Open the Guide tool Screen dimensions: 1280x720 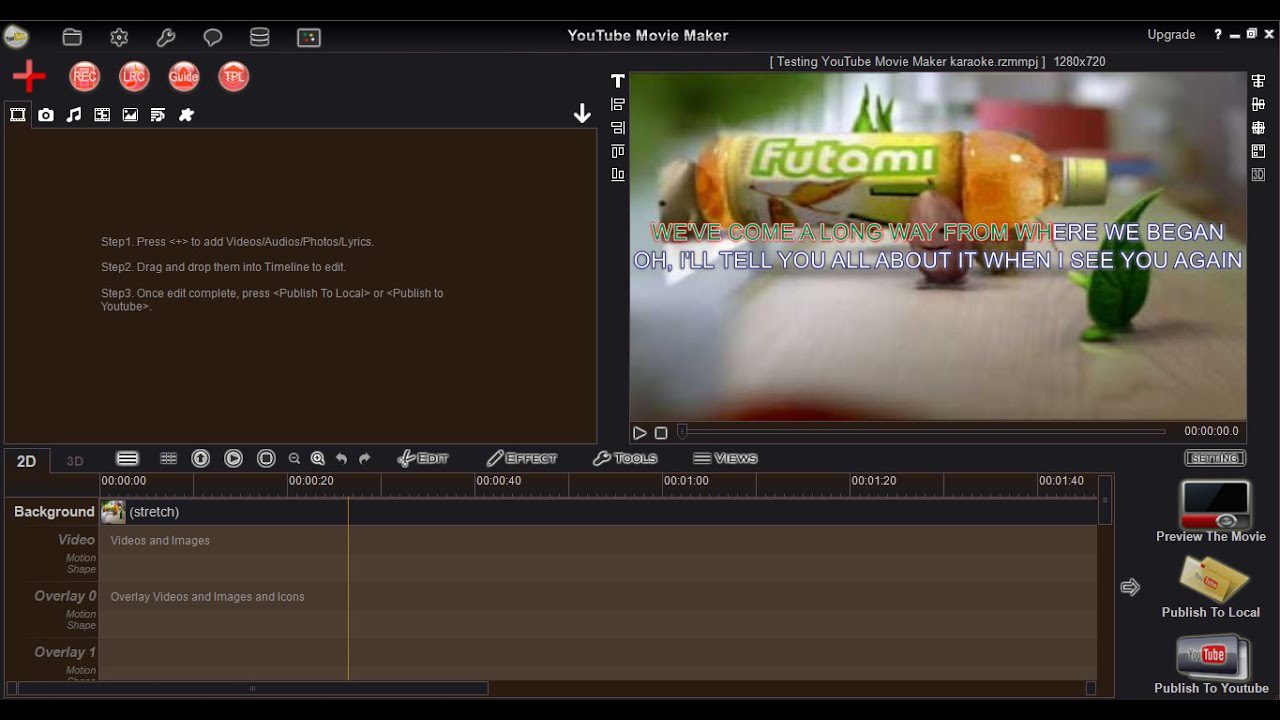183,76
